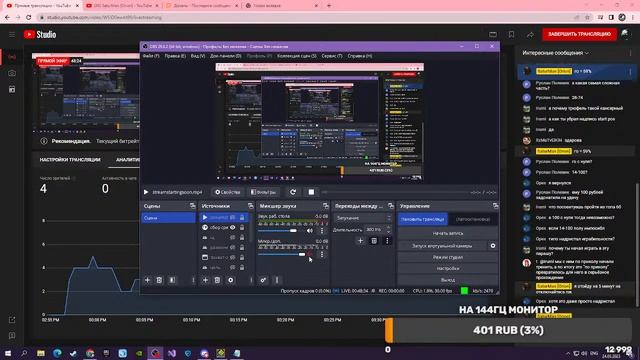Reload the browser page

(29, 17)
